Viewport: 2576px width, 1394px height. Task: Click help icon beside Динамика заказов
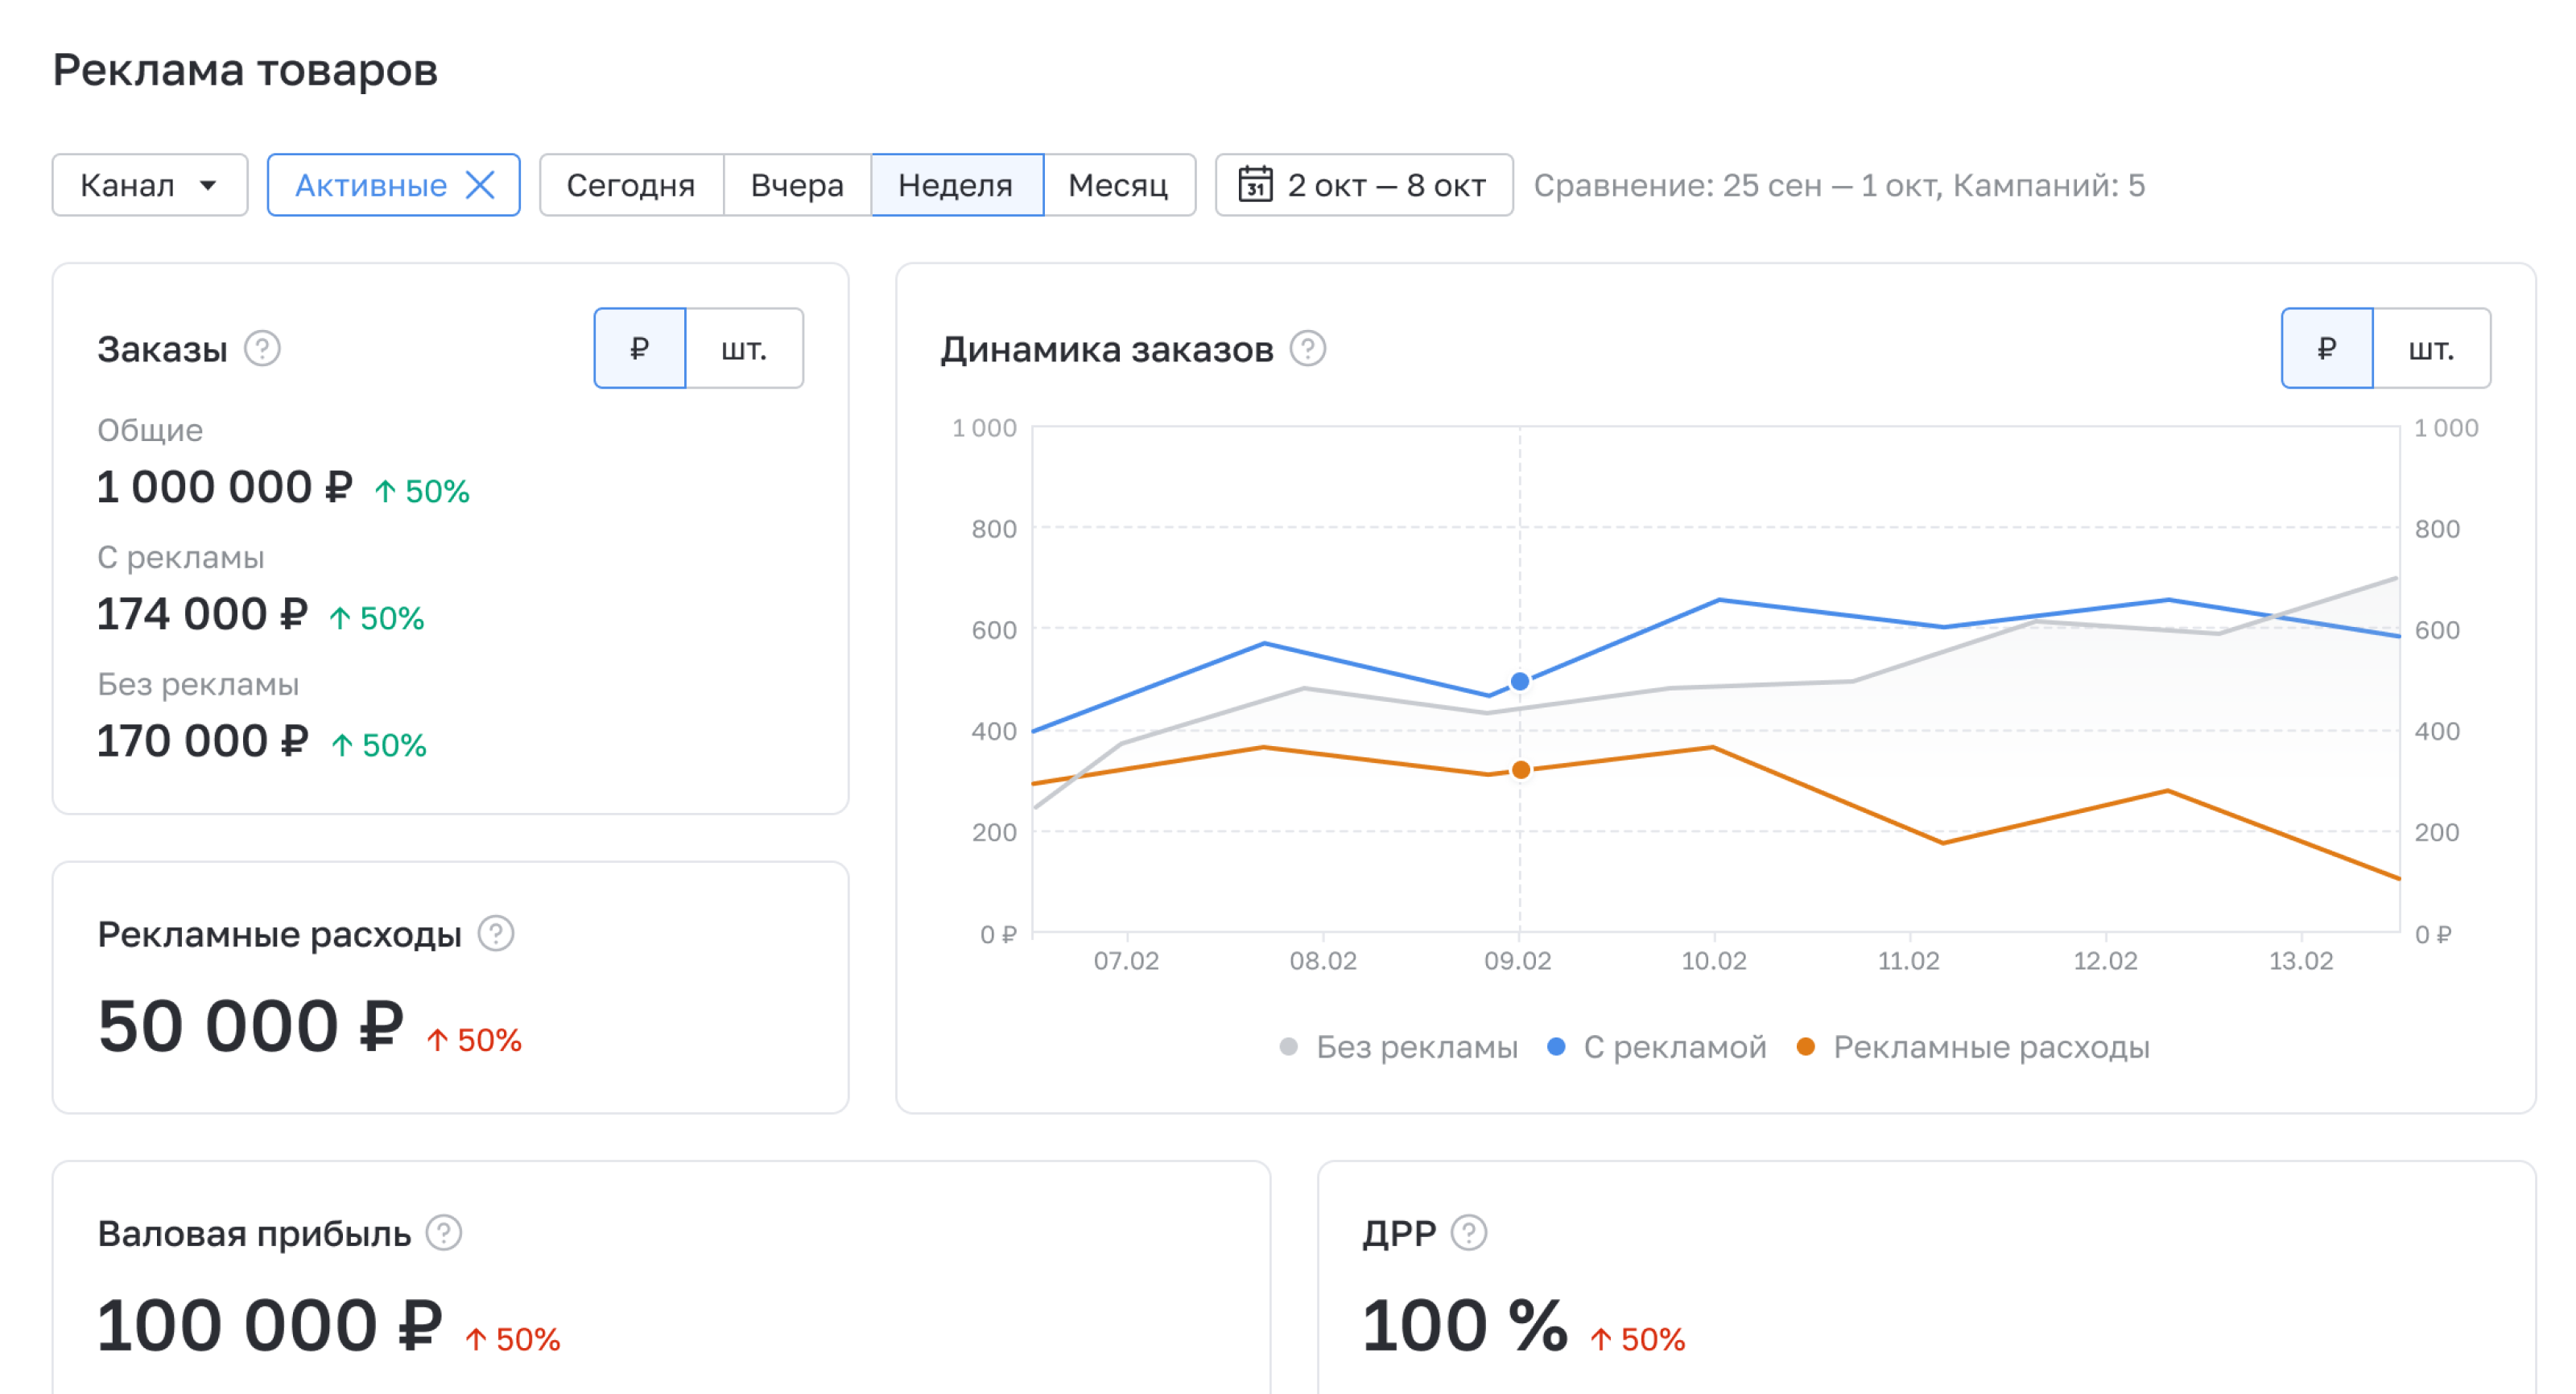(x=1307, y=349)
